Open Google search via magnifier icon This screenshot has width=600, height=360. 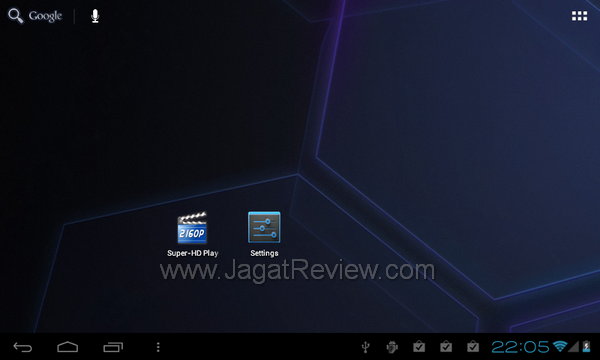(16, 16)
